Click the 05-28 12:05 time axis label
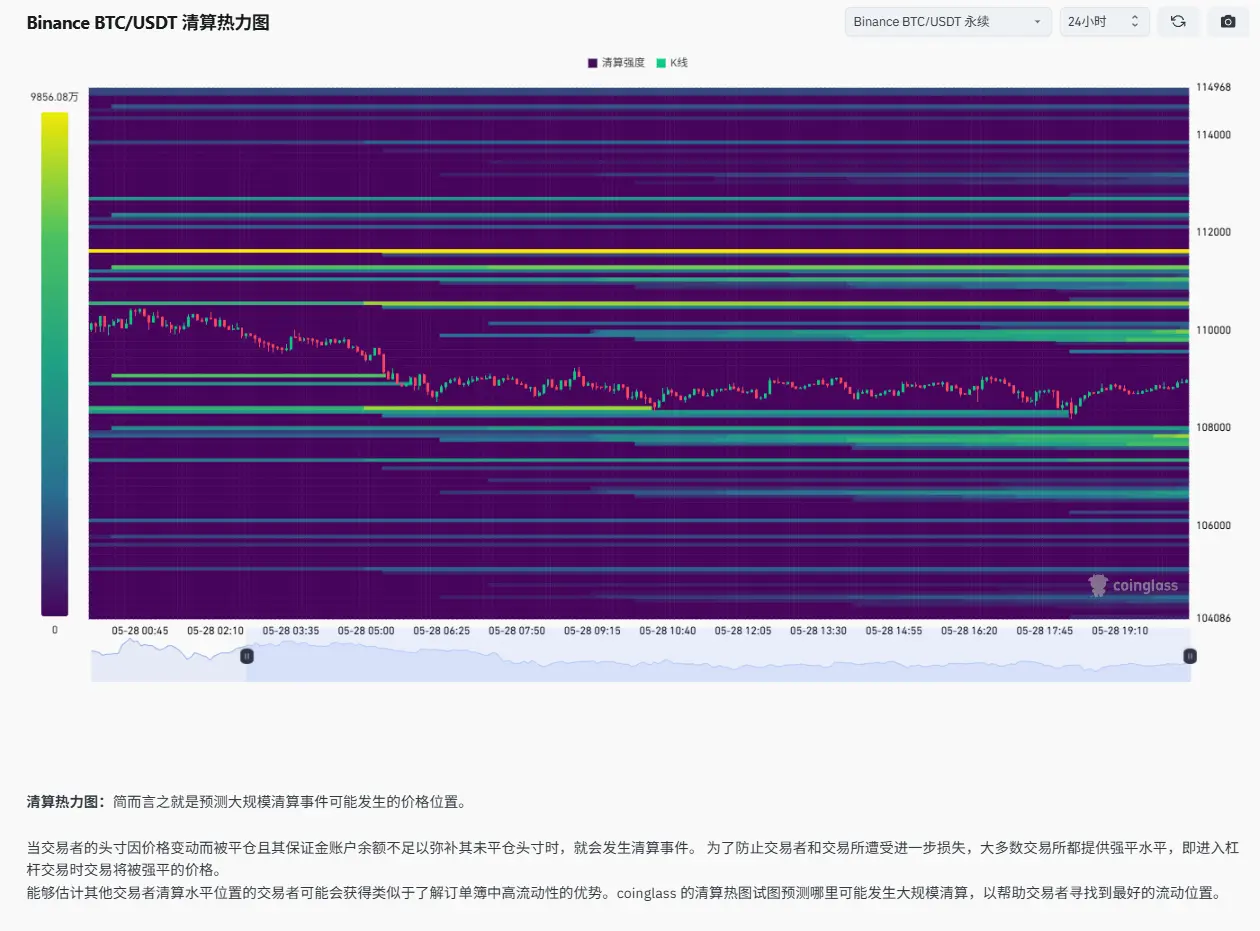 click(743, 631)
